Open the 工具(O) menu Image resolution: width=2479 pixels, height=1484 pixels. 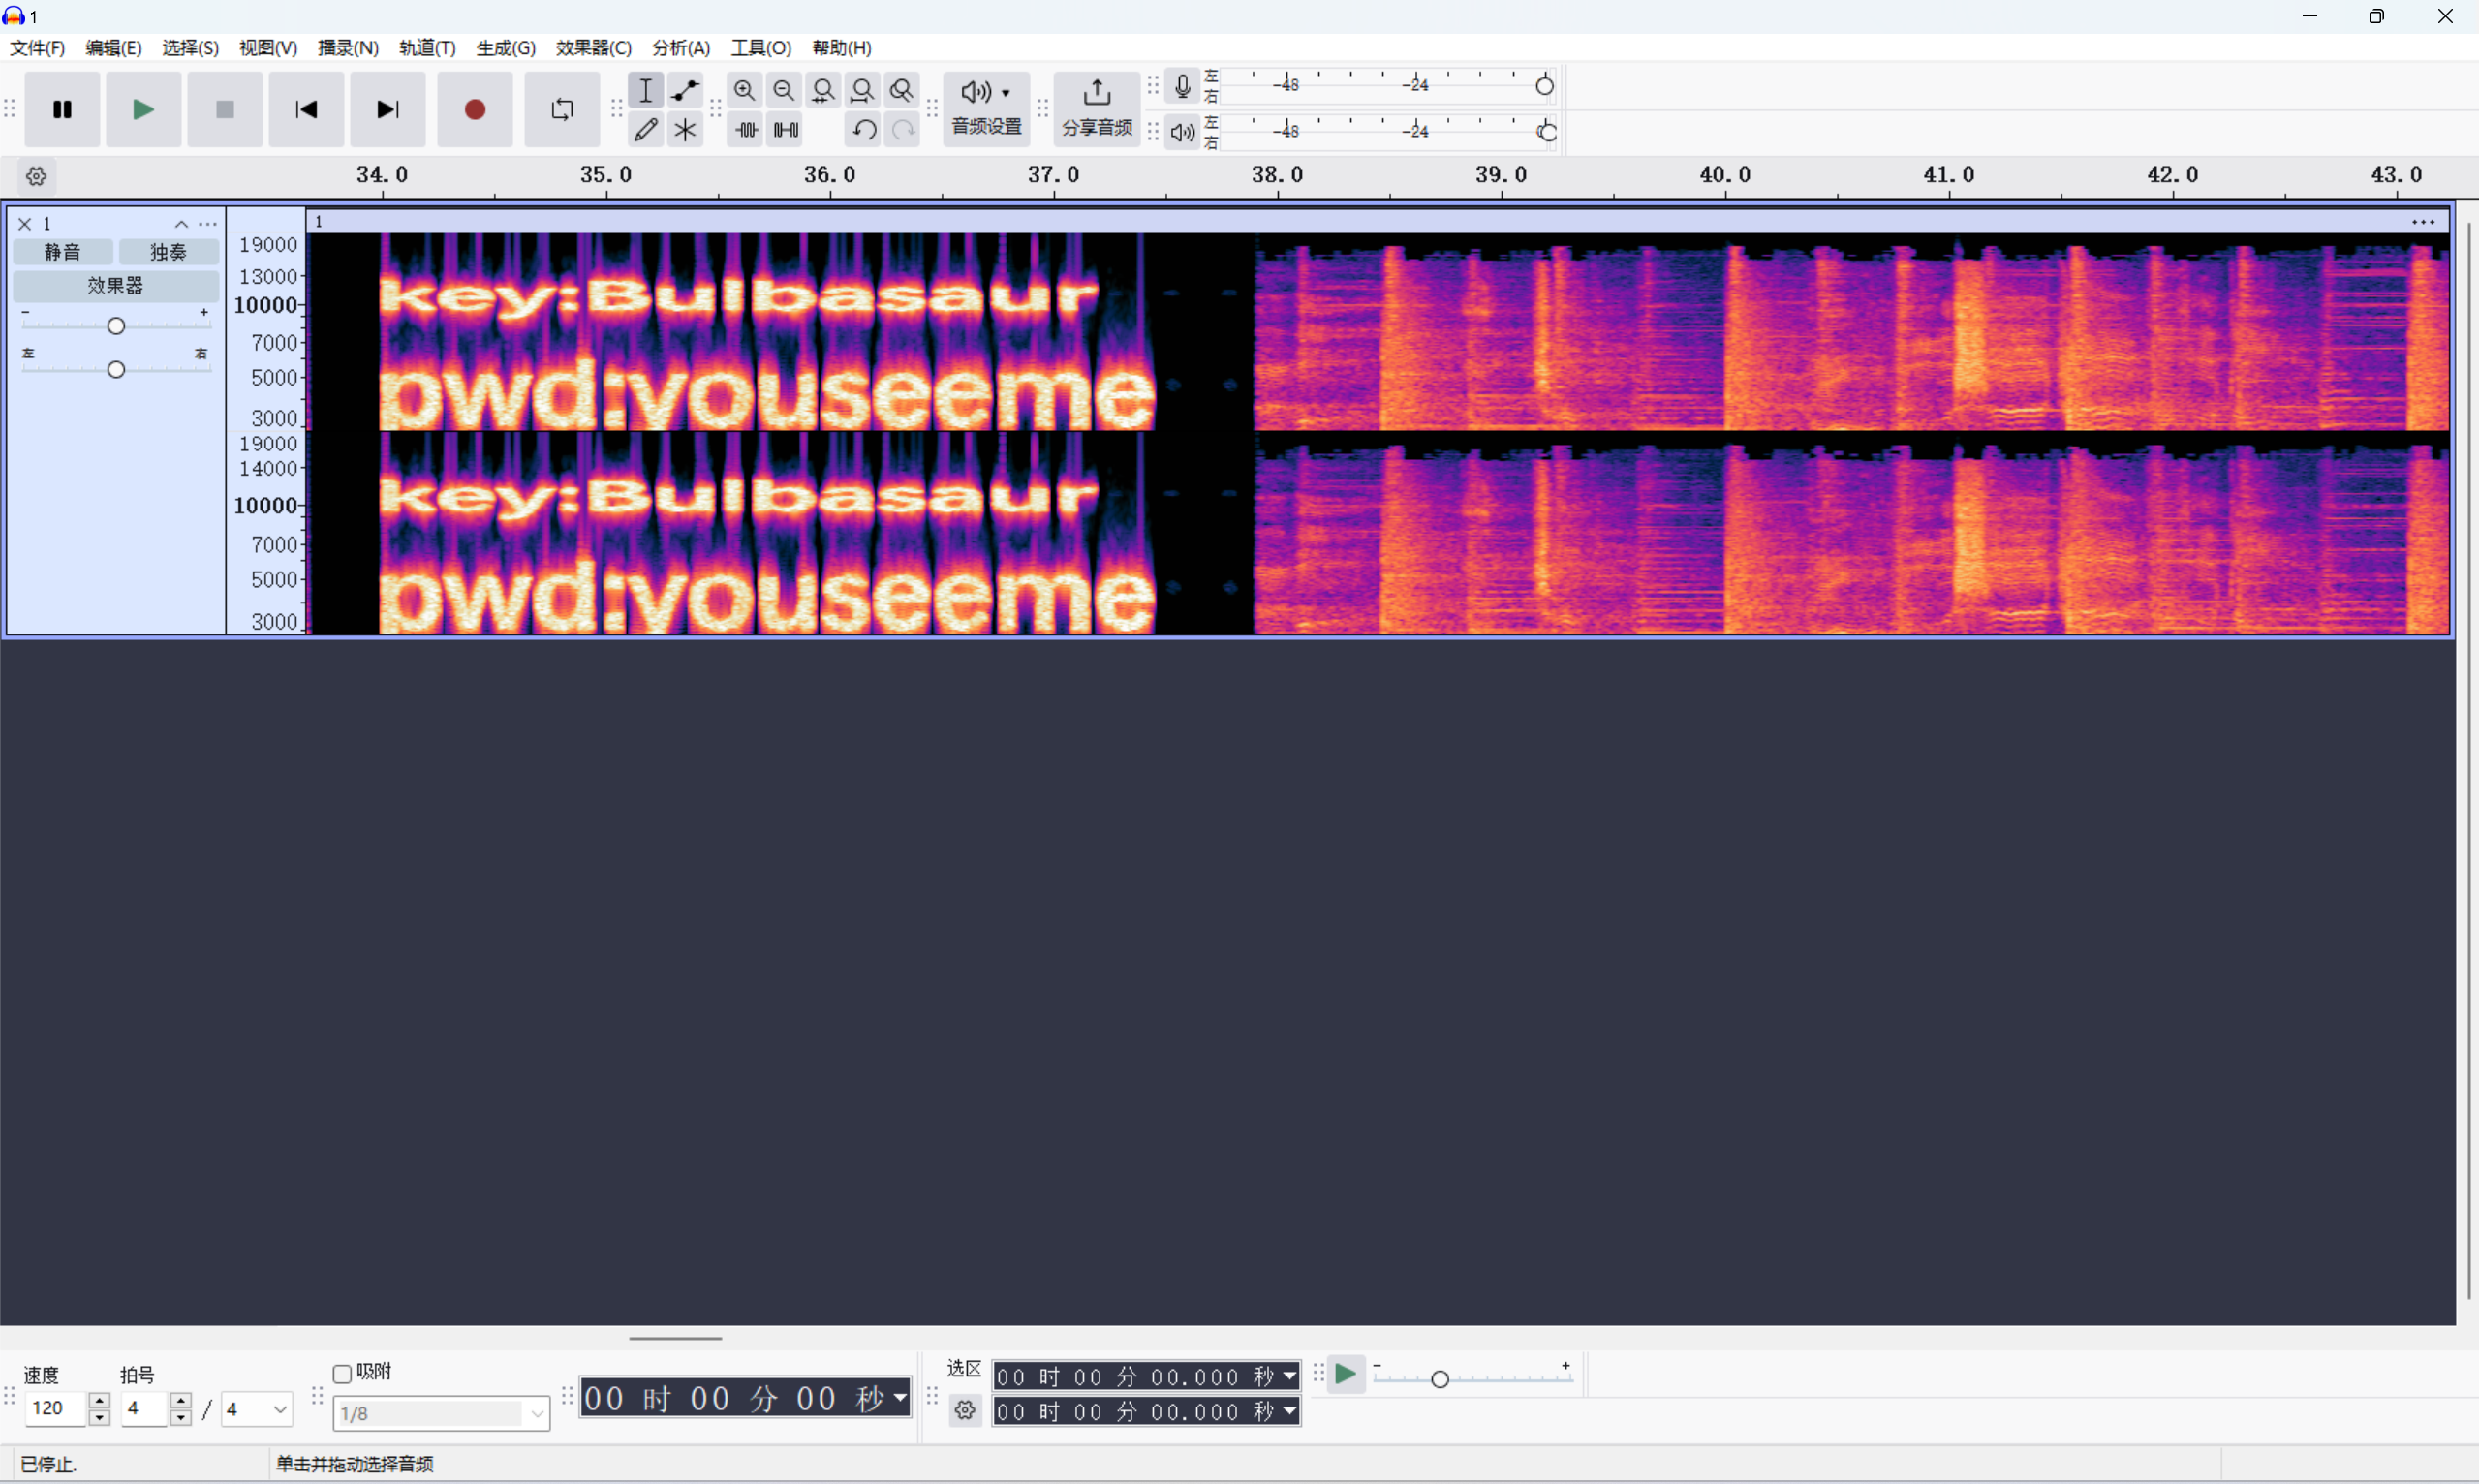[x=761, y=48]
